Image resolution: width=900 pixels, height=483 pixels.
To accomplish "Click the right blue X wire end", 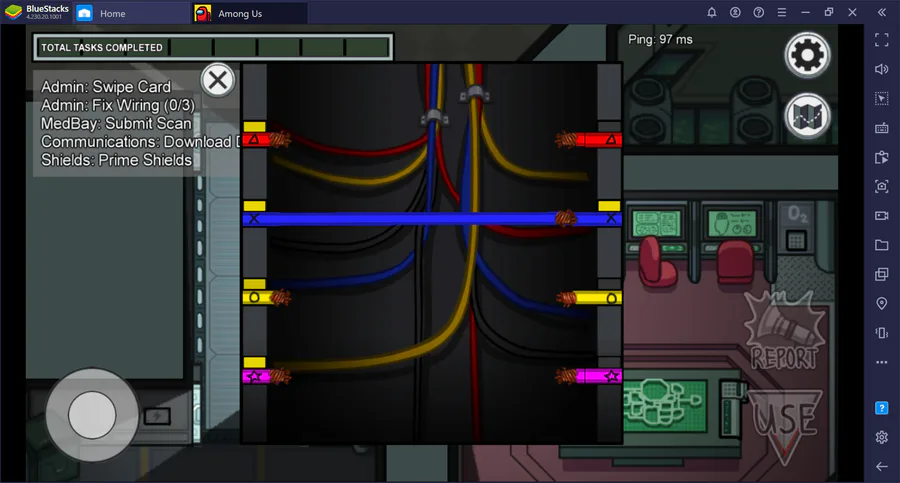I will coord(611,218).
